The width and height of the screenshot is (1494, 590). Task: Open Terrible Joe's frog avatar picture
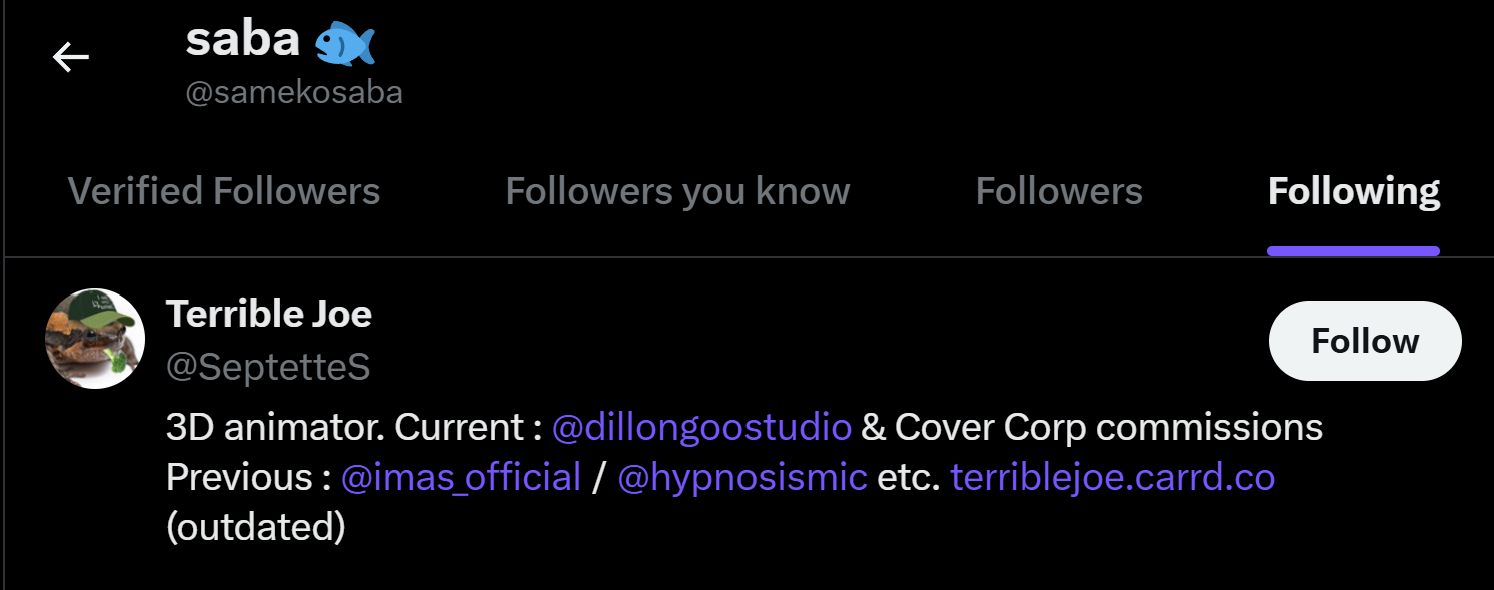click(x=96, y=339)
